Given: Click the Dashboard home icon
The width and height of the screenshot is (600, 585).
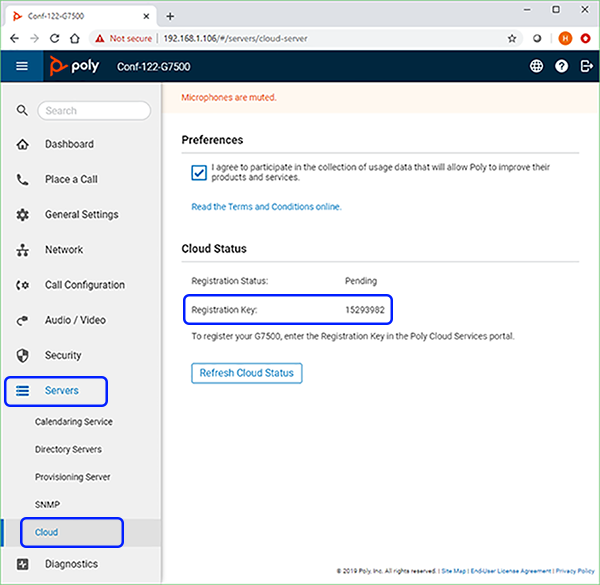Looking at the screenshot, I should pyautogui.click(x=23, y=144).
